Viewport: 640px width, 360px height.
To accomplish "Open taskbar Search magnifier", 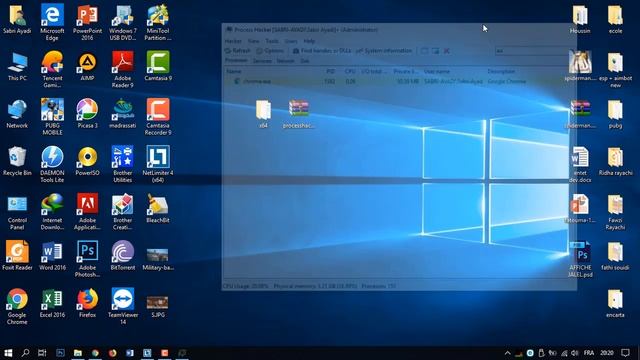I will tap(25, 353).
